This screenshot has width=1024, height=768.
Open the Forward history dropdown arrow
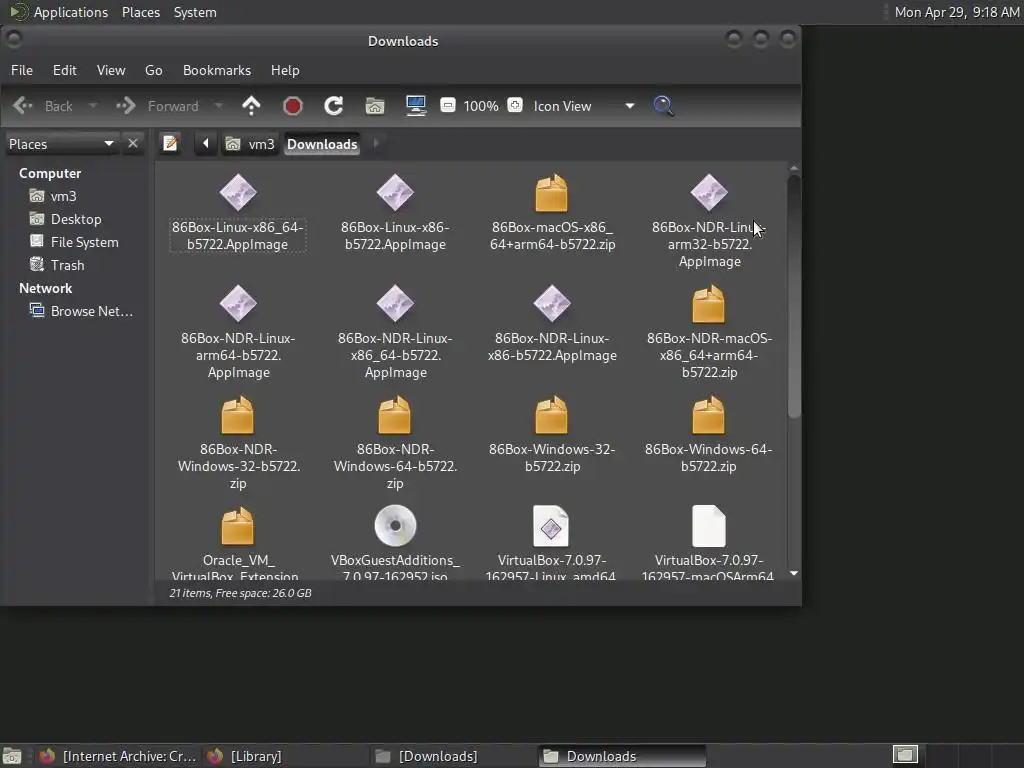click(x=219, y=106)
